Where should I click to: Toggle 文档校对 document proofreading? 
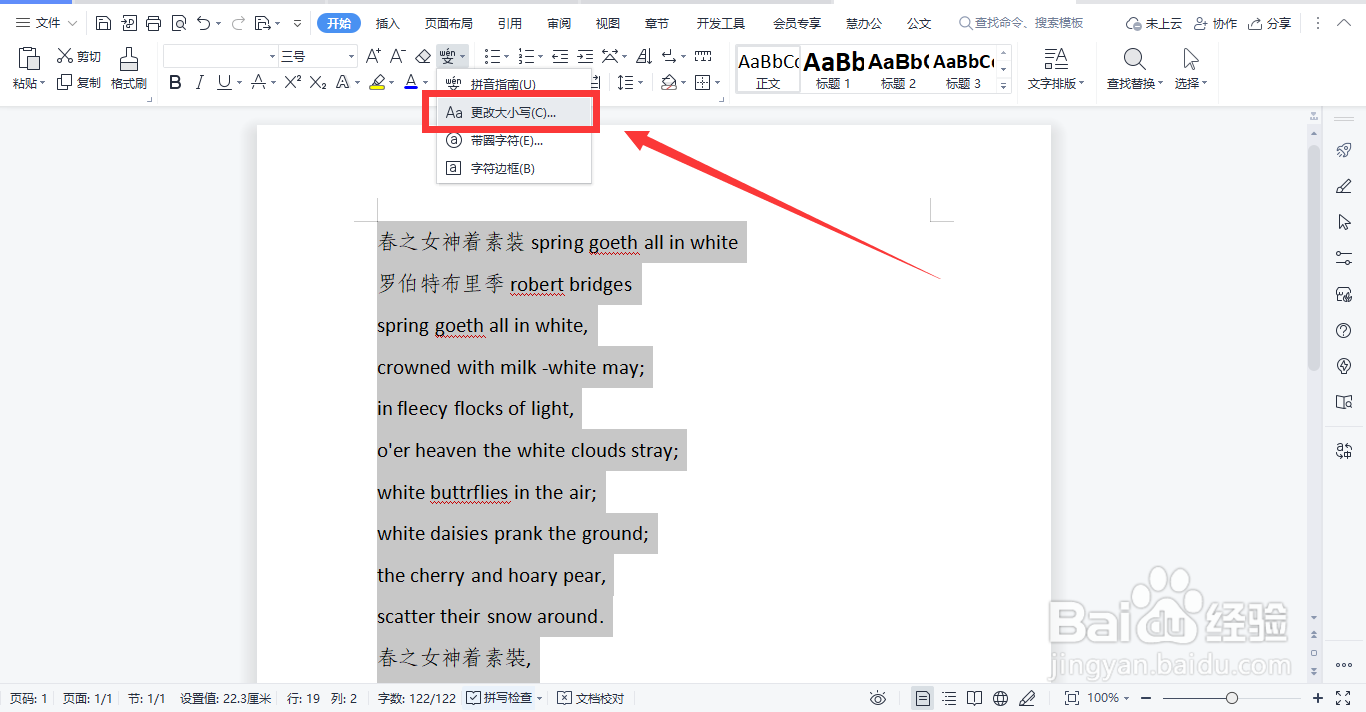591,698
